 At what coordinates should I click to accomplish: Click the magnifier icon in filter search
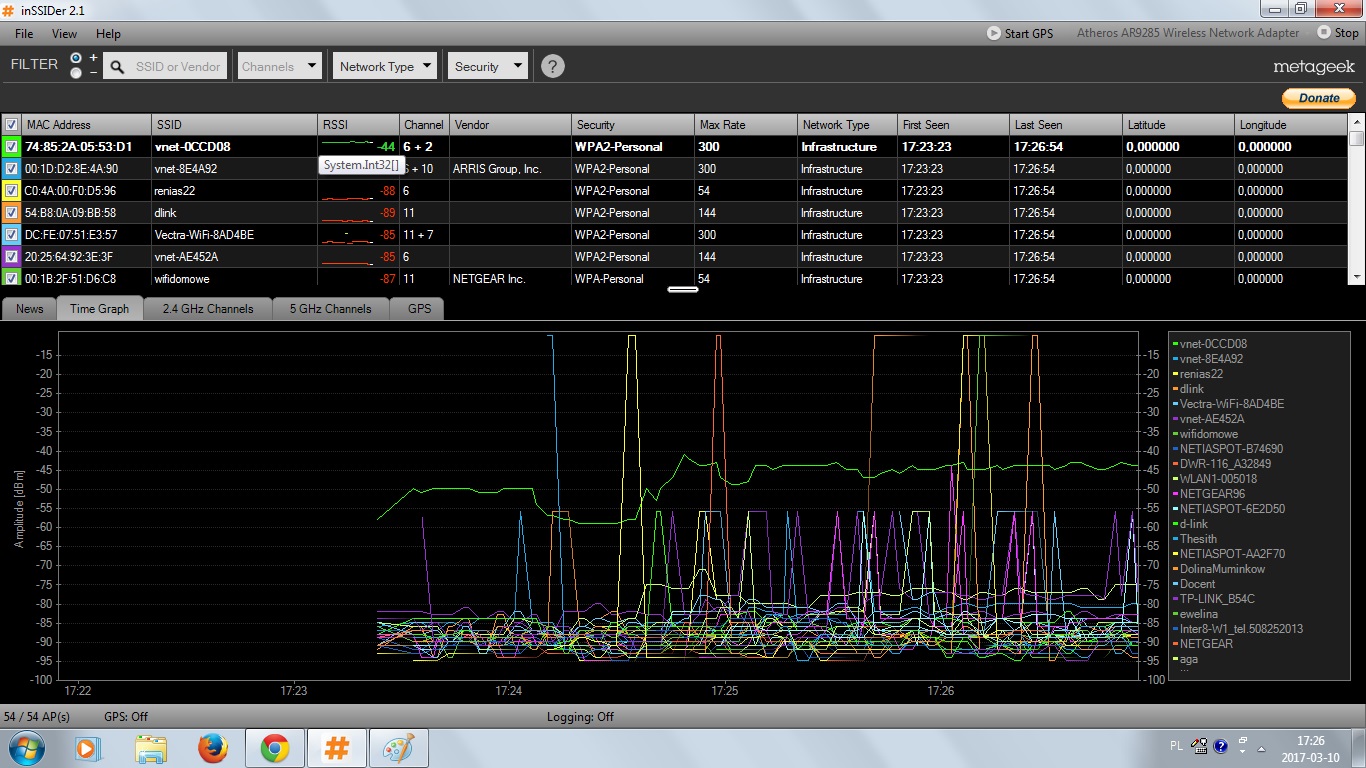point(117,67)
